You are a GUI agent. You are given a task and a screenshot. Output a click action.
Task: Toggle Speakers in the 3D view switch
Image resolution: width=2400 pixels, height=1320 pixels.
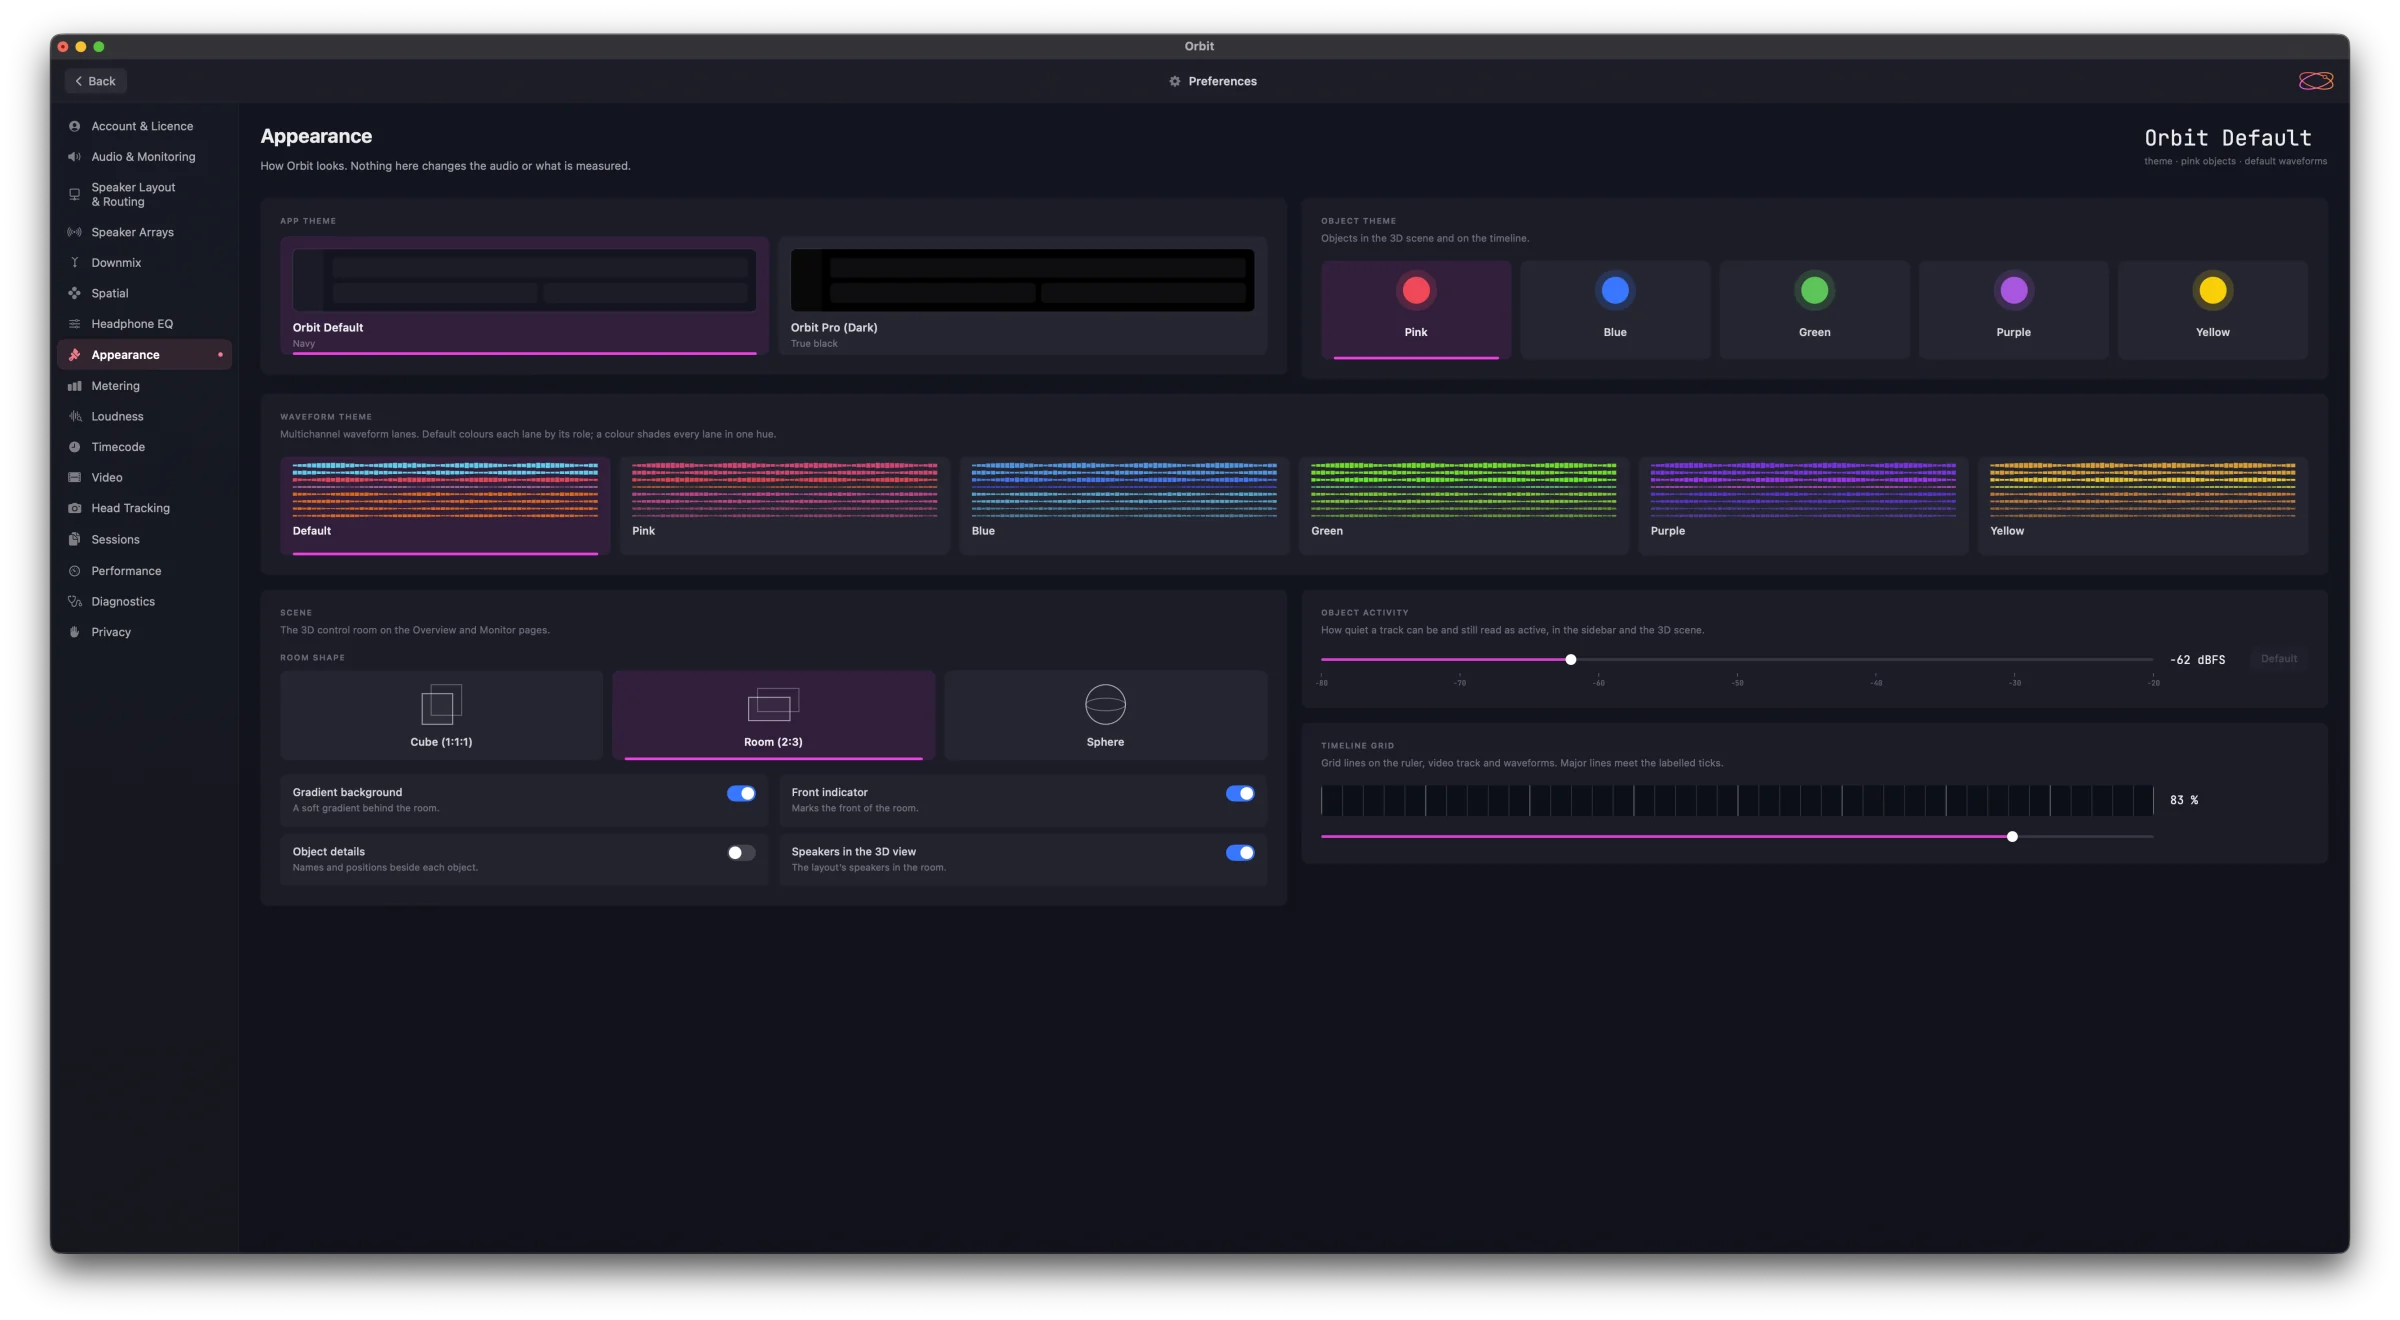pyautogui.click(x=1240, y=853)
